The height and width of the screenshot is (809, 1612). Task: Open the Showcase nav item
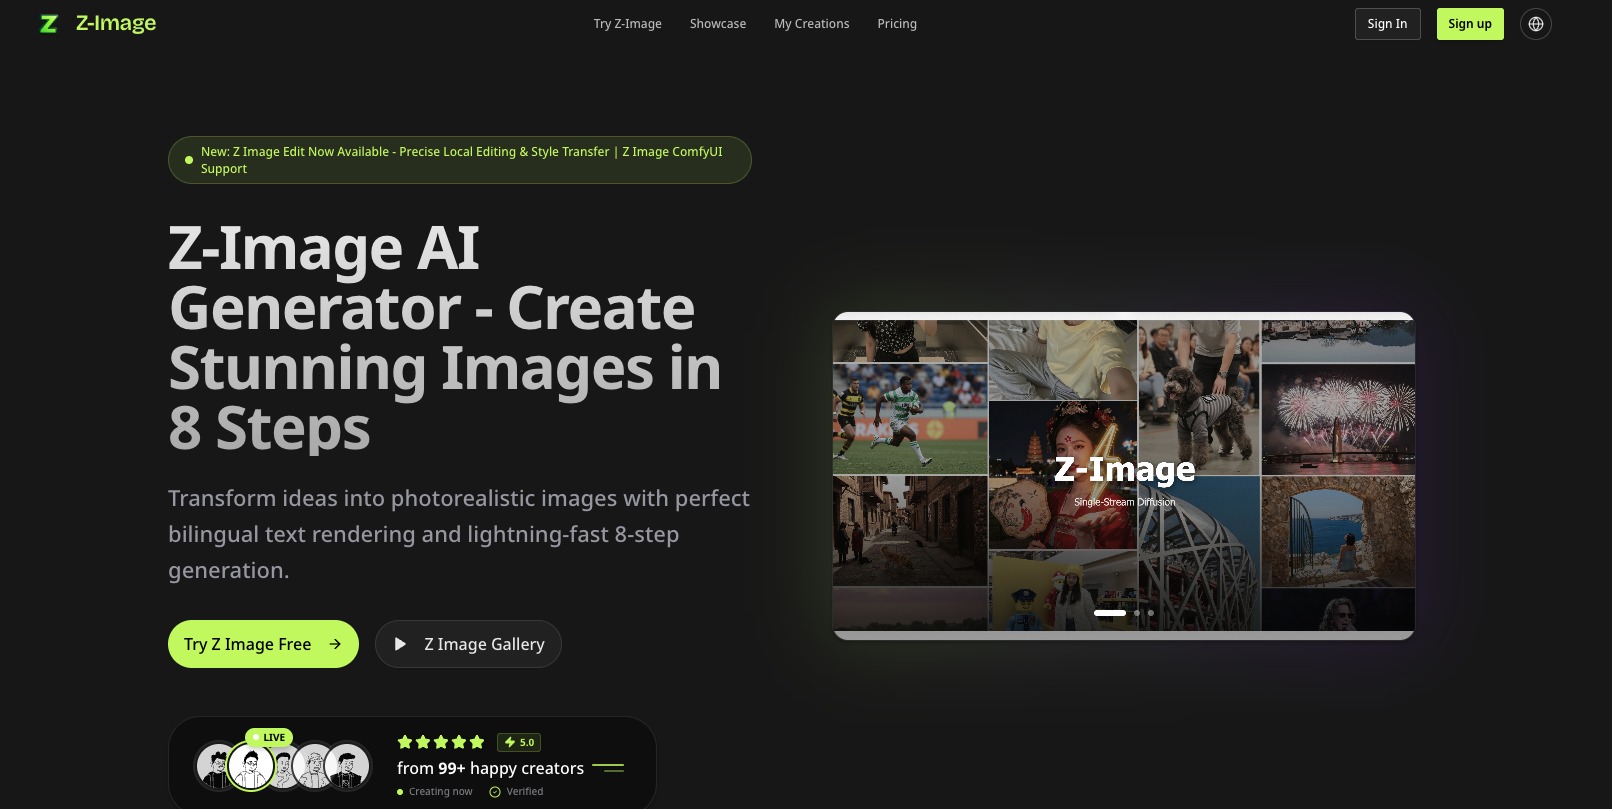(x=718, y=24)
